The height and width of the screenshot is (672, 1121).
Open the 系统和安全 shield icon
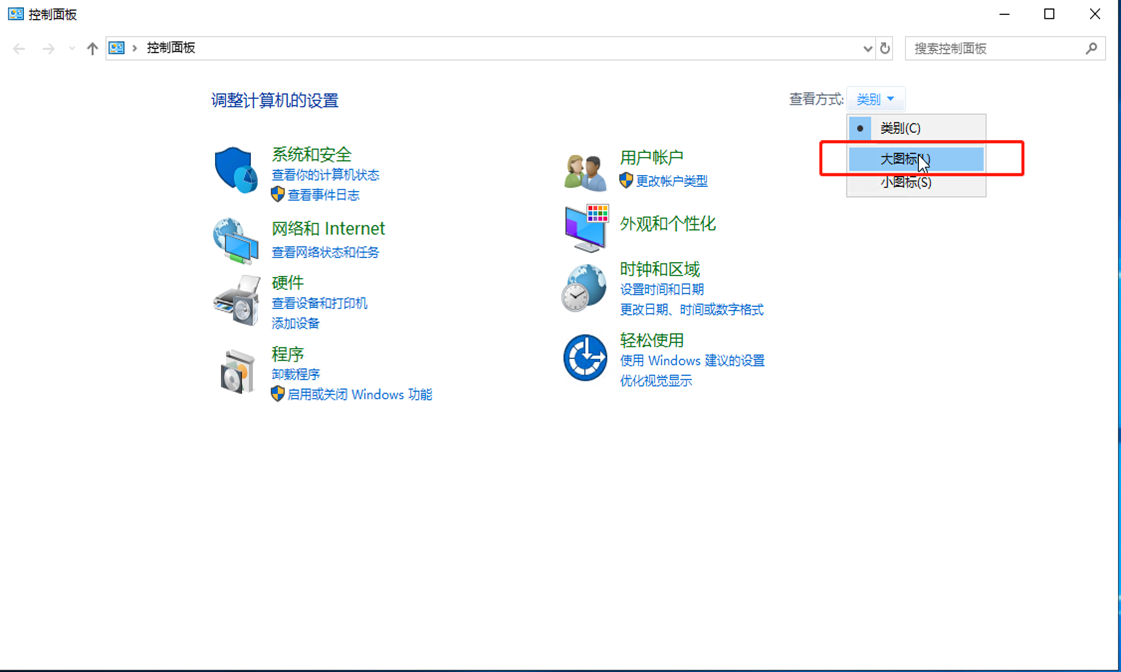(x=236, y=170)
